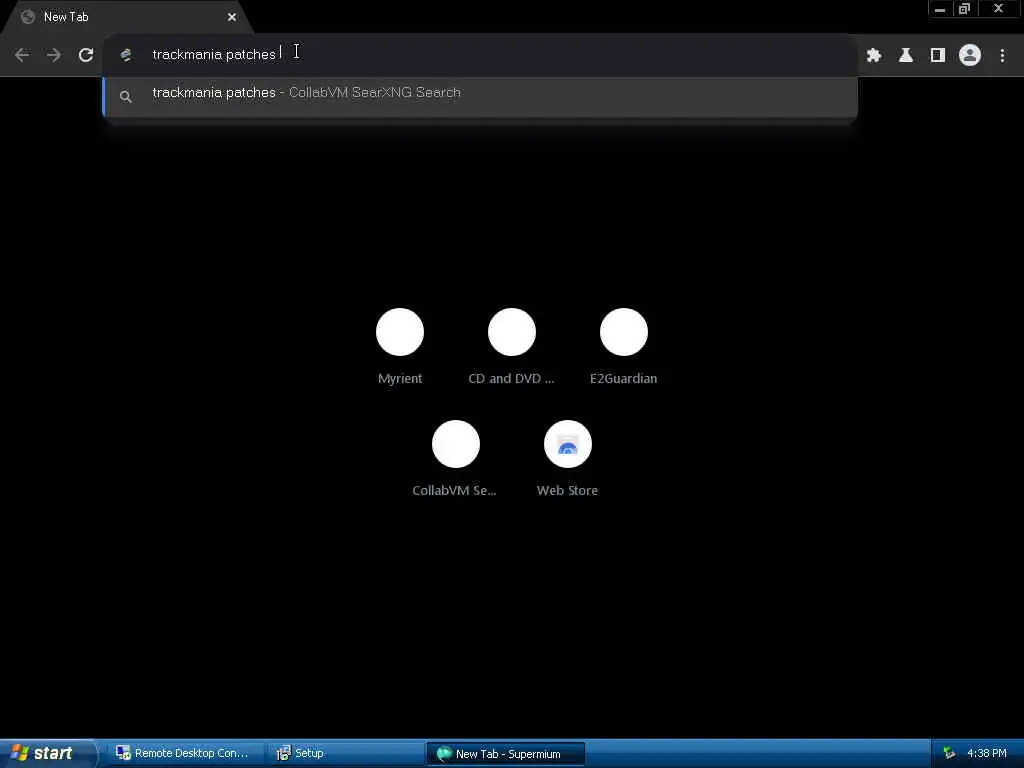This screenshot has height=768, width=1024.
Task: Click the search engine icon in address bar
Action: coord(126,55)
